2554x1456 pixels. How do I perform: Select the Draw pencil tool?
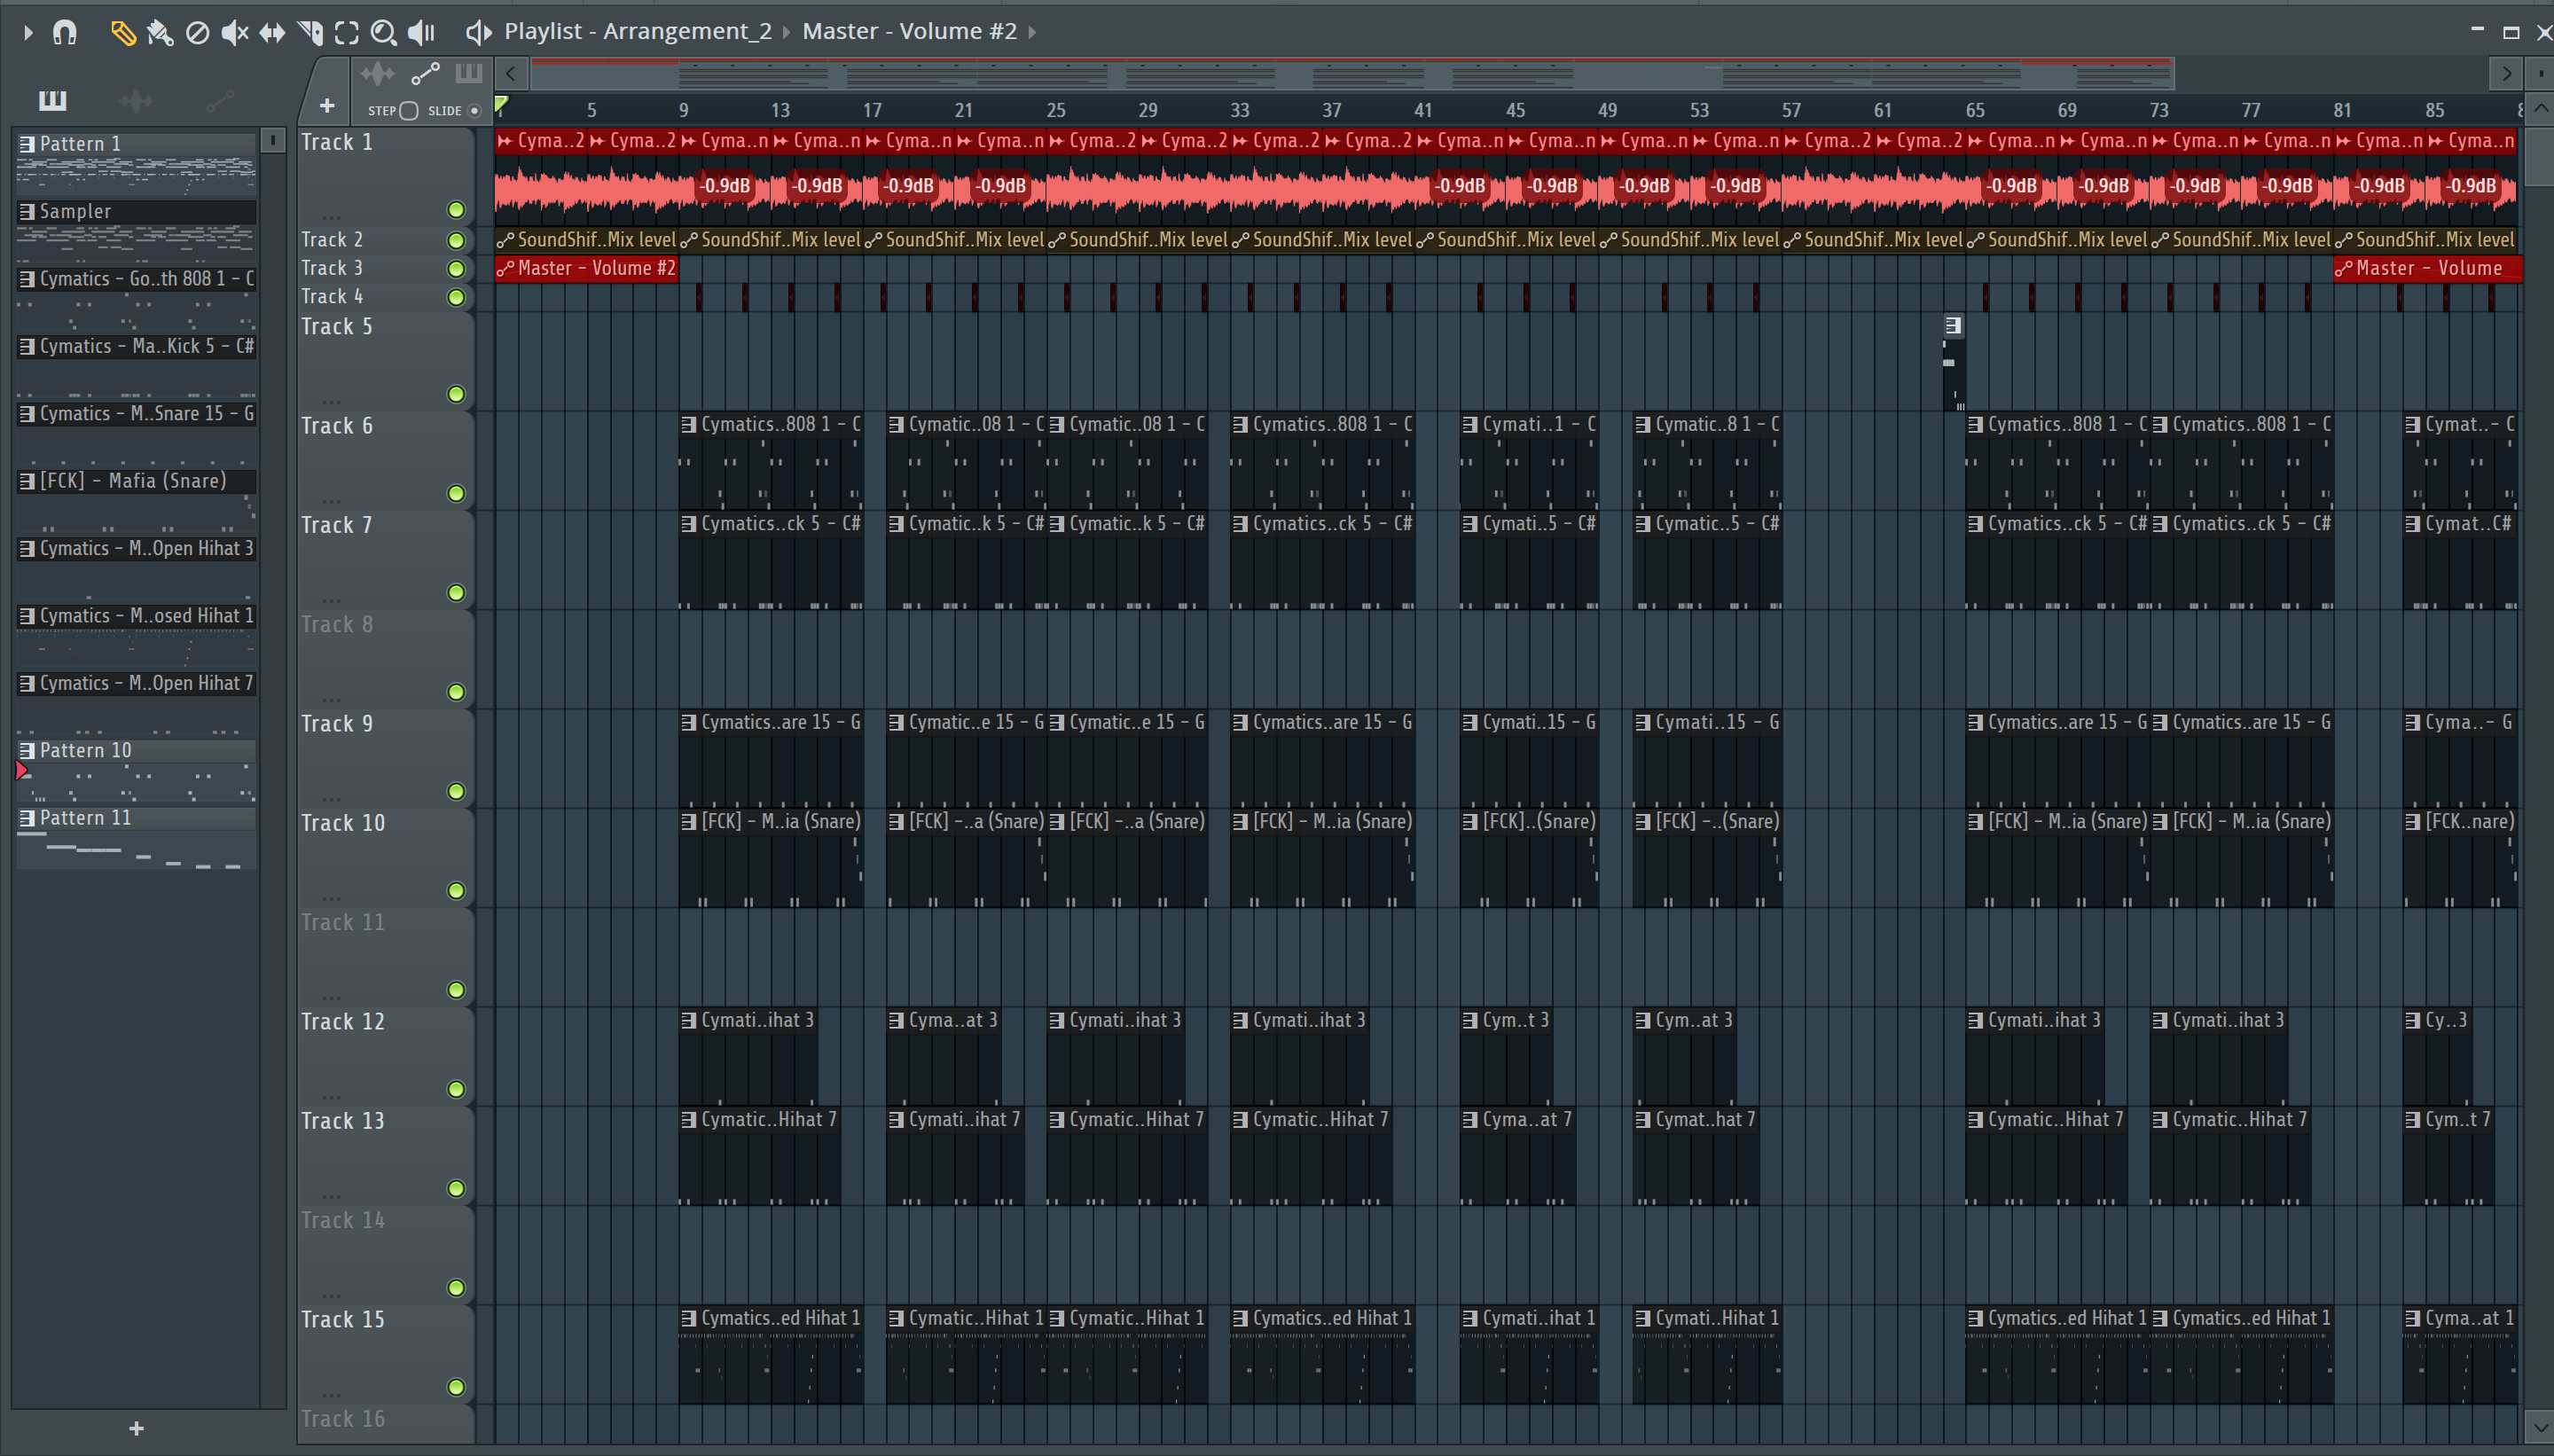122,33
